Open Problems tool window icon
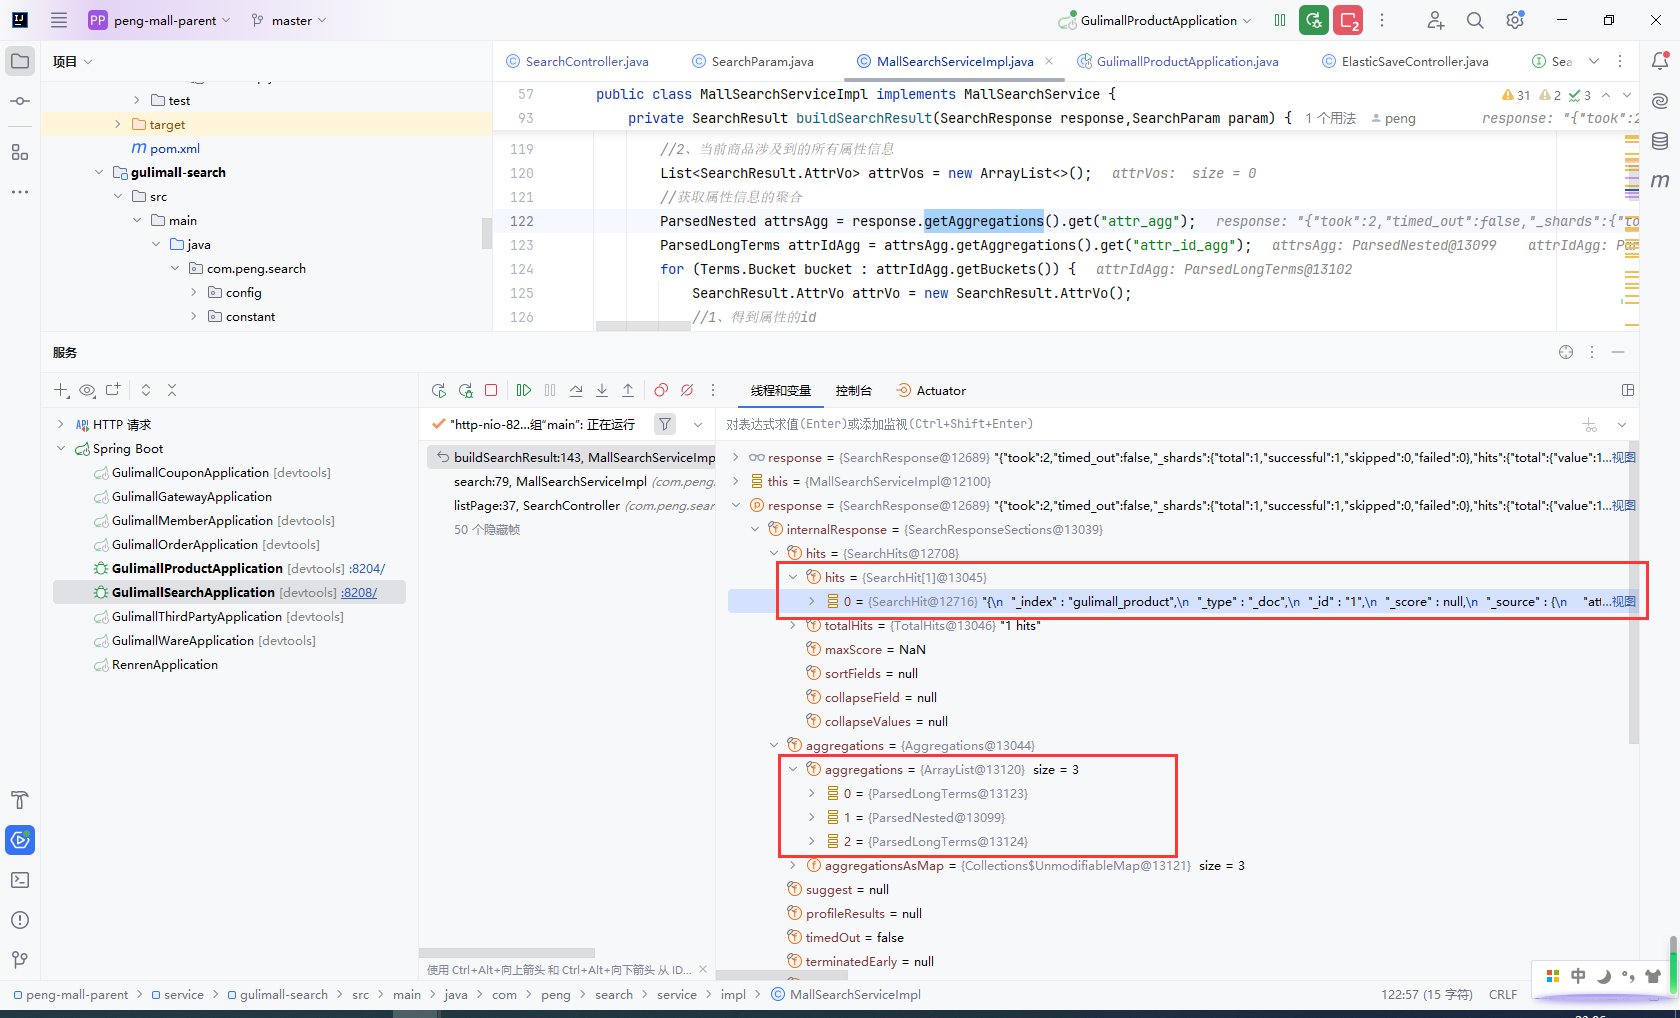This screenshot has width=1680, height=1018. coord(20,920)
